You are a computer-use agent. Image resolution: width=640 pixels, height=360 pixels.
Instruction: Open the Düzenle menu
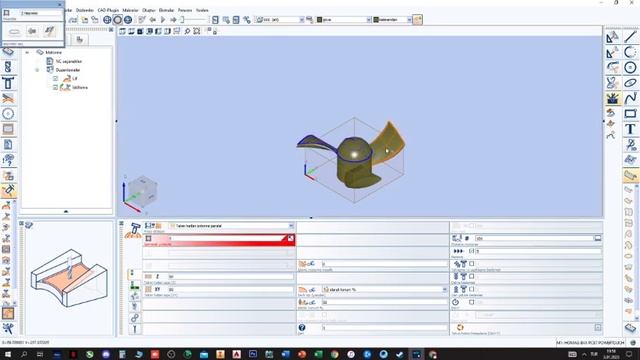(x=84, y=10)
